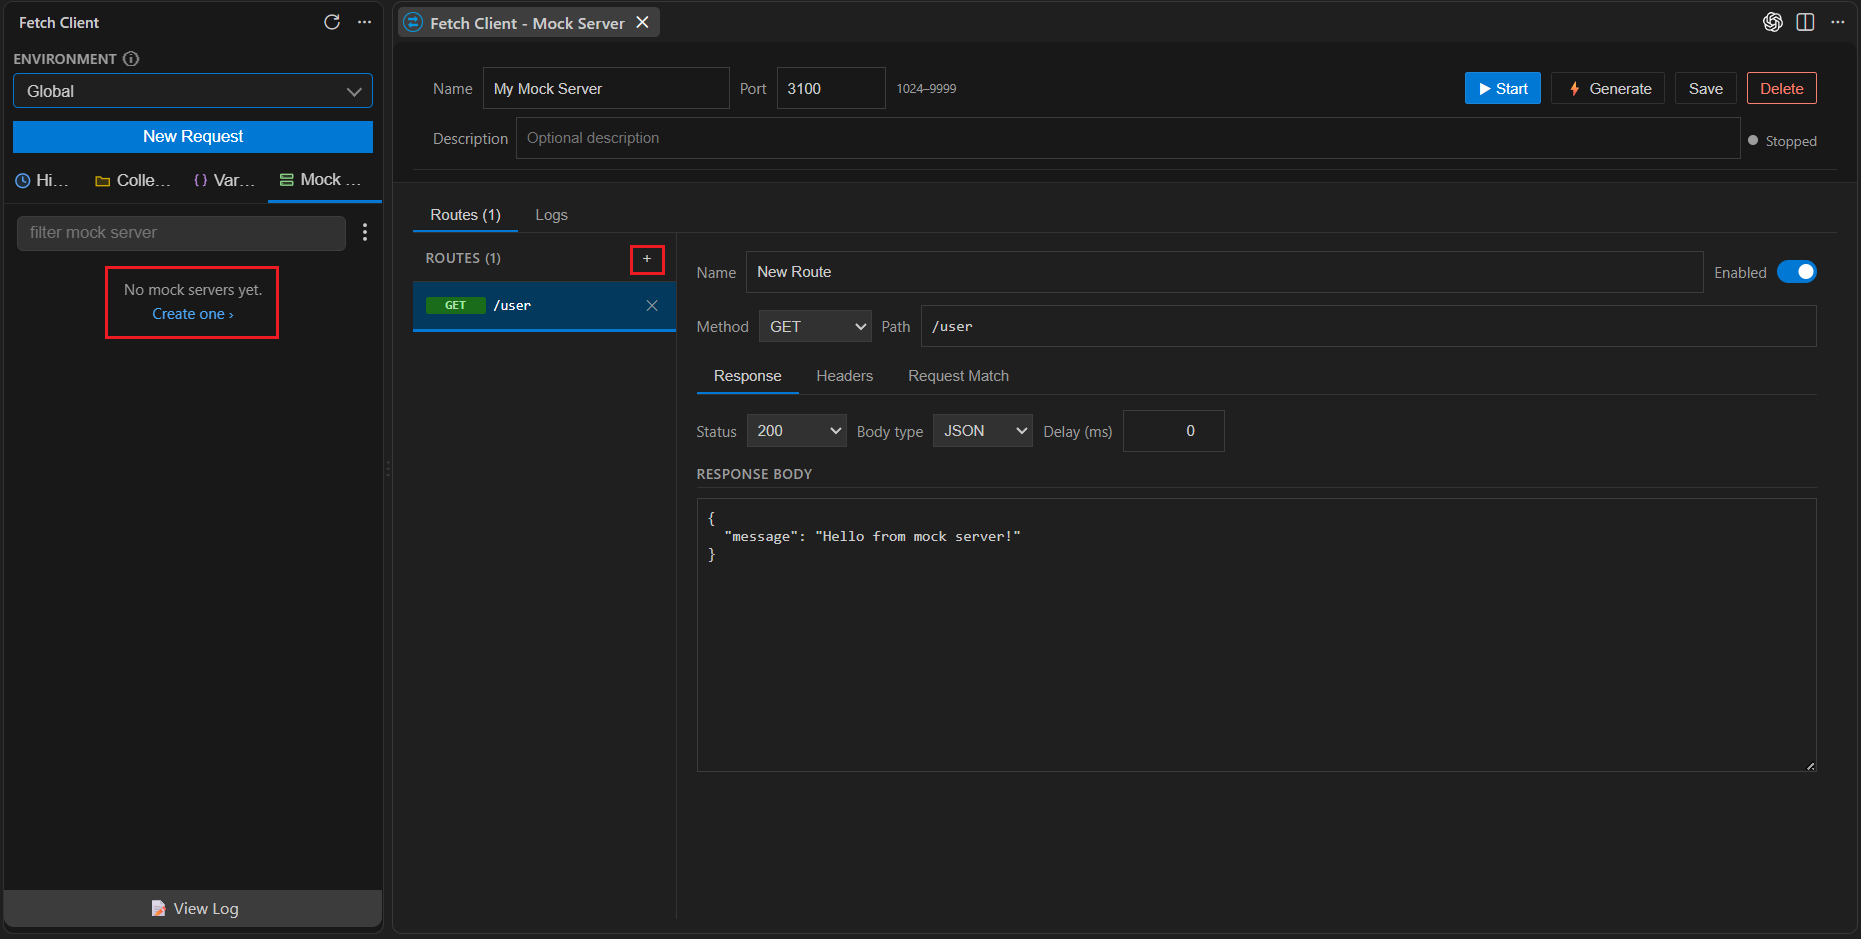Click the split editor layout icon
This screenshot has width=1861, height=939.
[1805, 22]
